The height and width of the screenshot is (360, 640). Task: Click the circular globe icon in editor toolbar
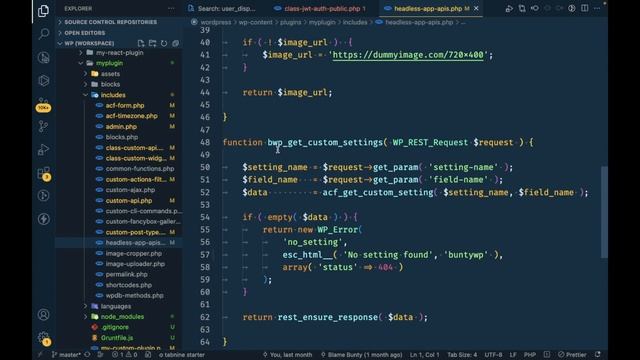coord(571,9)
